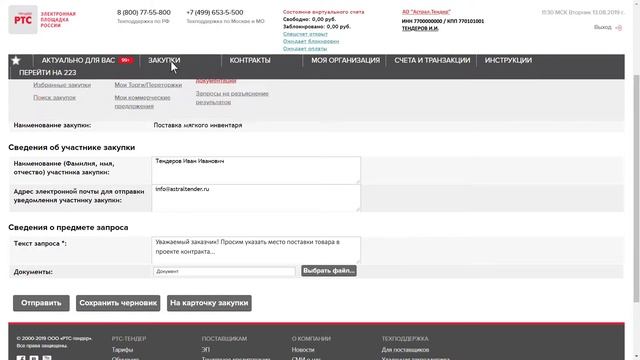Open Счета и транзакции menu
This screenshot has height=360, width=640.
(x=432, y=60)
